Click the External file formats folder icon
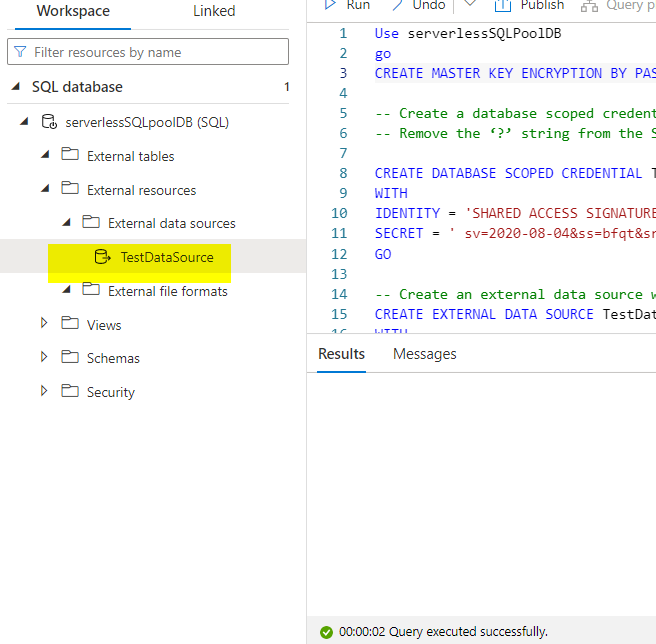Image resolution: width=656 pixels, height=644 pixels. click(91, 290)
